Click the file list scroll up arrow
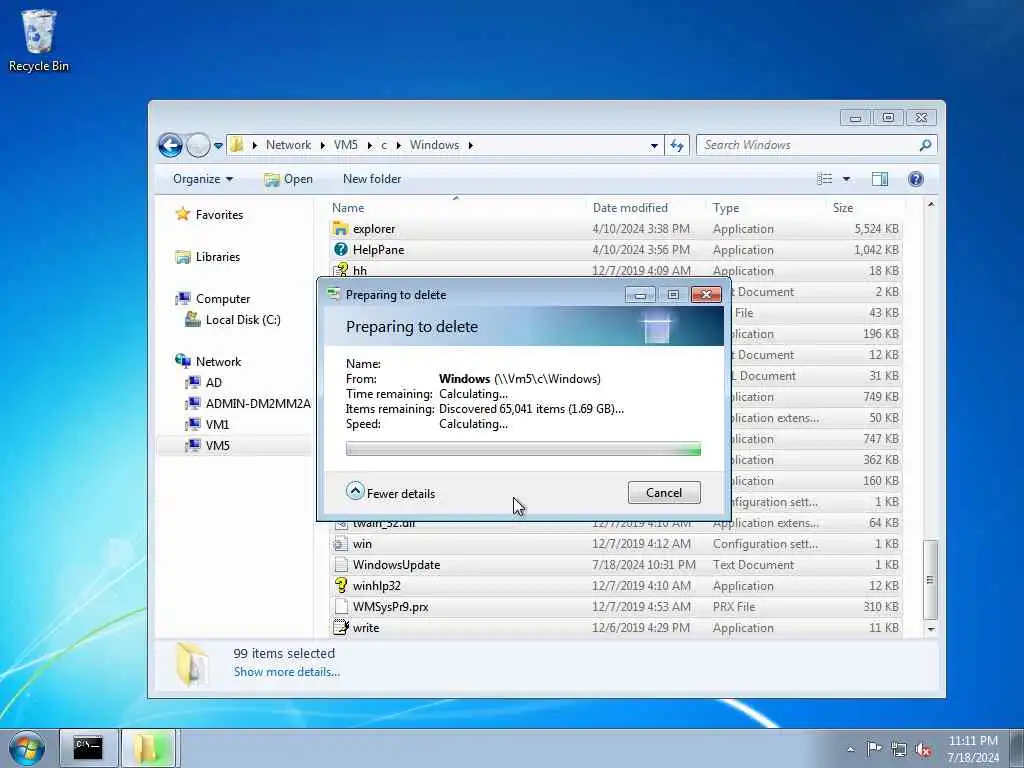The width and height of the screenshot is (1024, 768). click(x=931, y=205)
